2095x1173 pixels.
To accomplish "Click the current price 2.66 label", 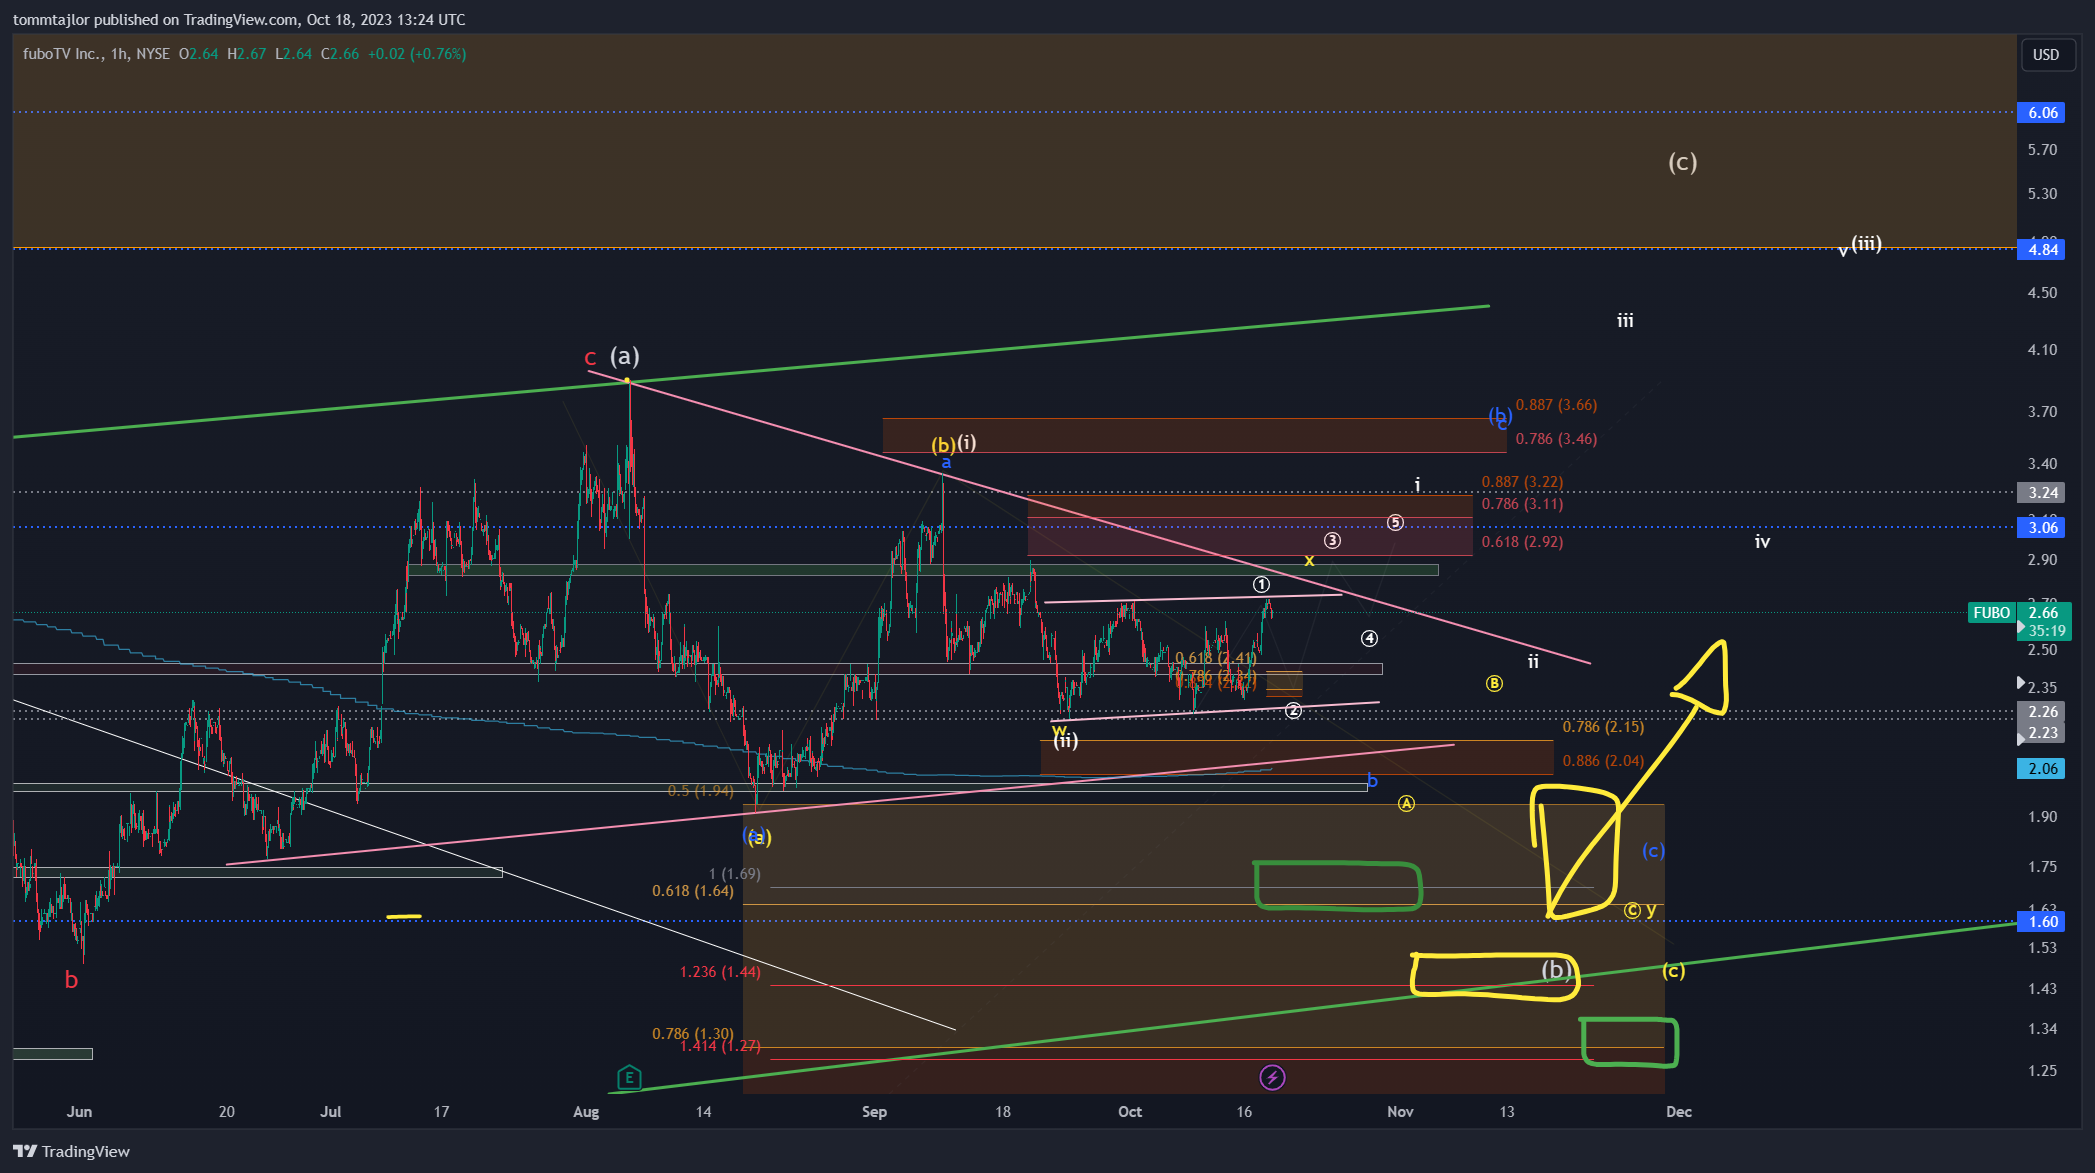I will (2043, 612).
